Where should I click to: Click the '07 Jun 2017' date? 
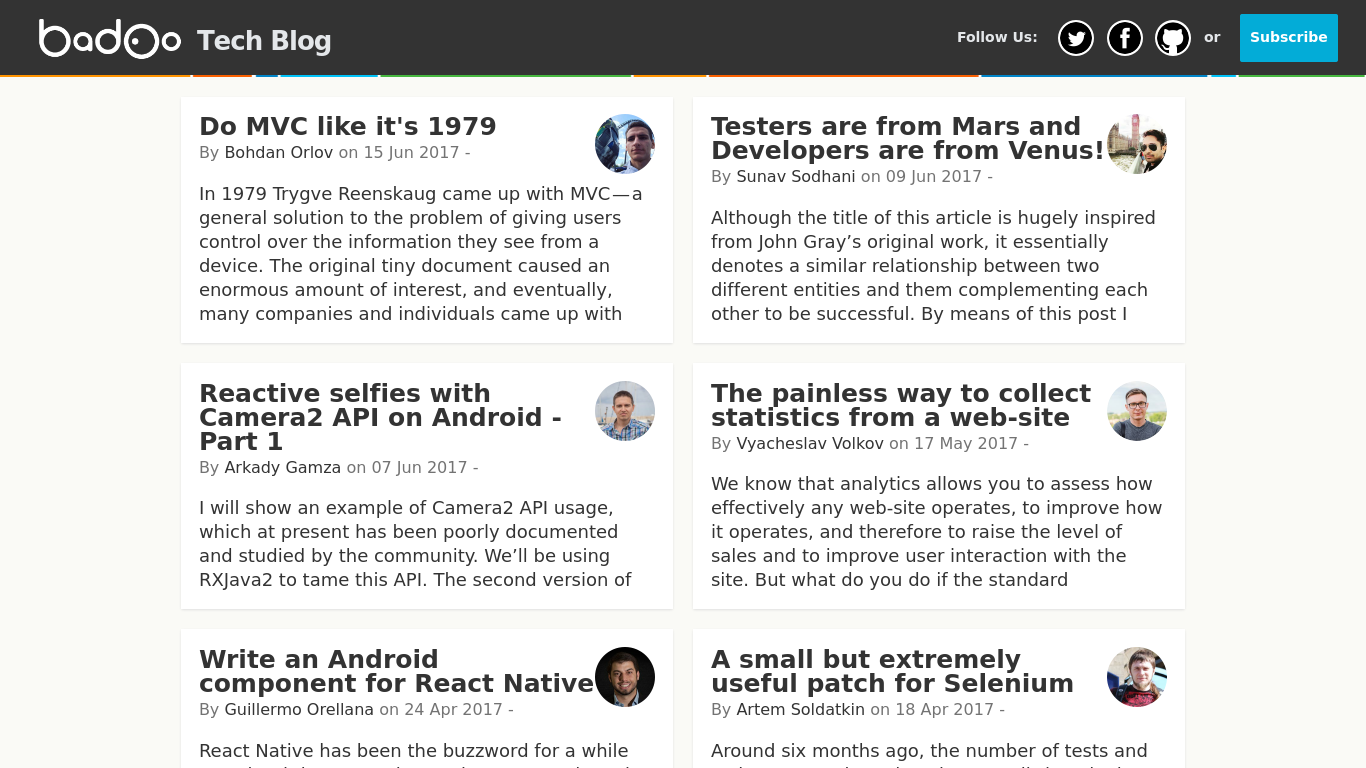pos(420,468)
